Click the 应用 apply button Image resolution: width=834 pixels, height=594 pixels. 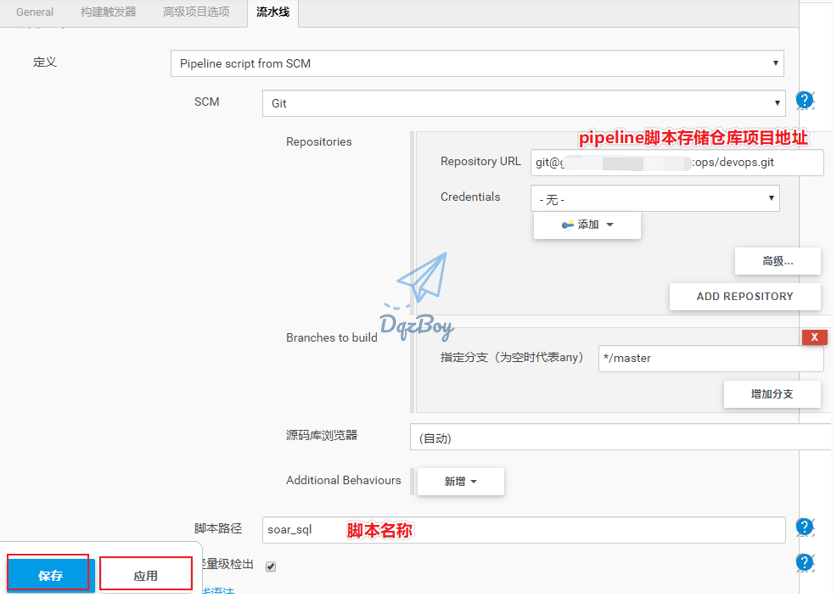146,575
